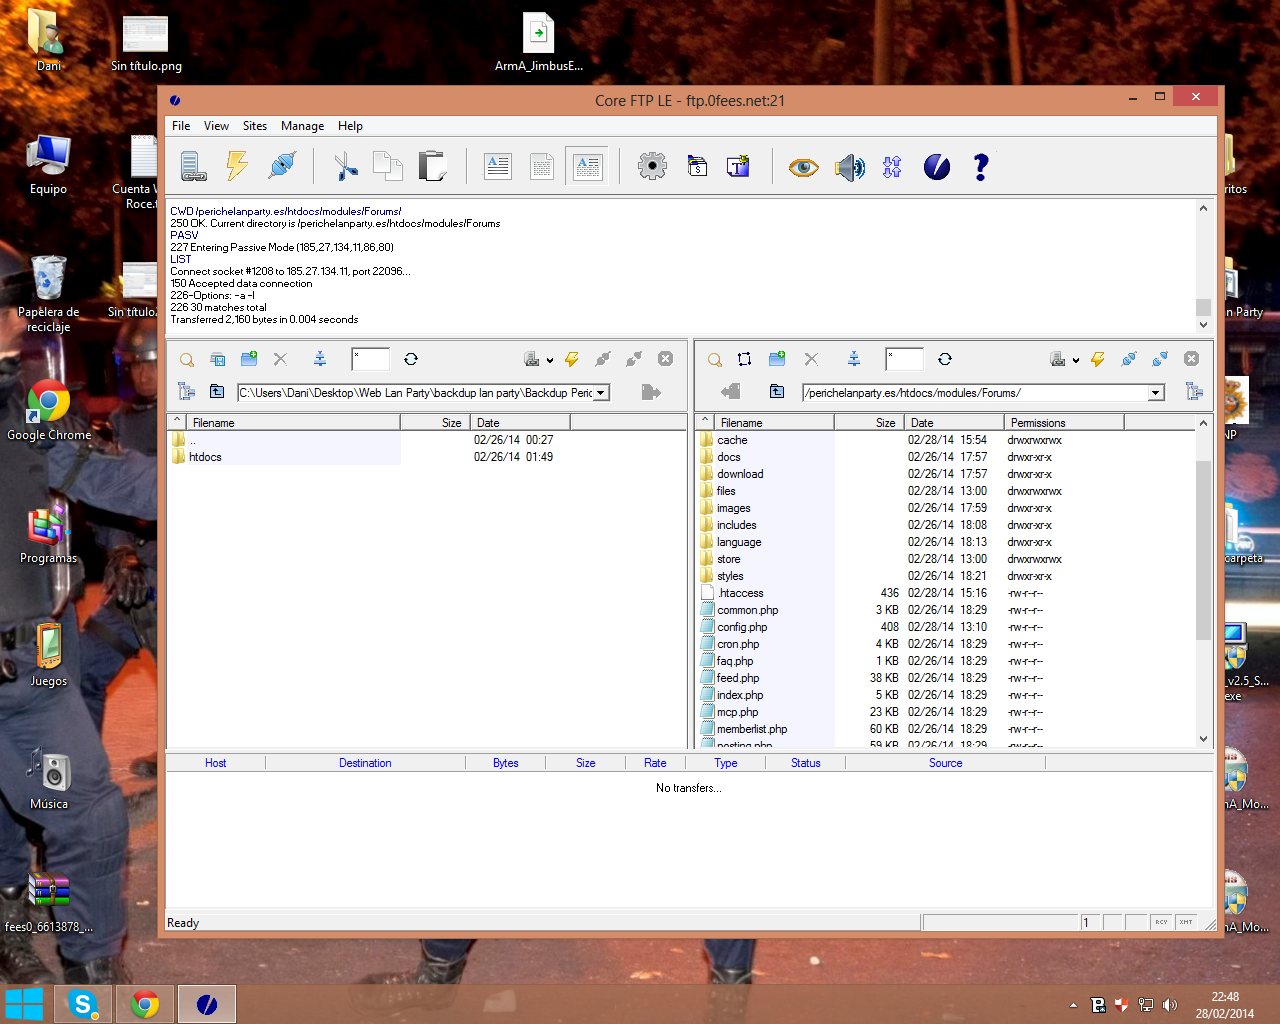The width and height of the screenshot is (1280, 1024).
Task: Click the template T icon in toolbar
Action: pos(739,166)
